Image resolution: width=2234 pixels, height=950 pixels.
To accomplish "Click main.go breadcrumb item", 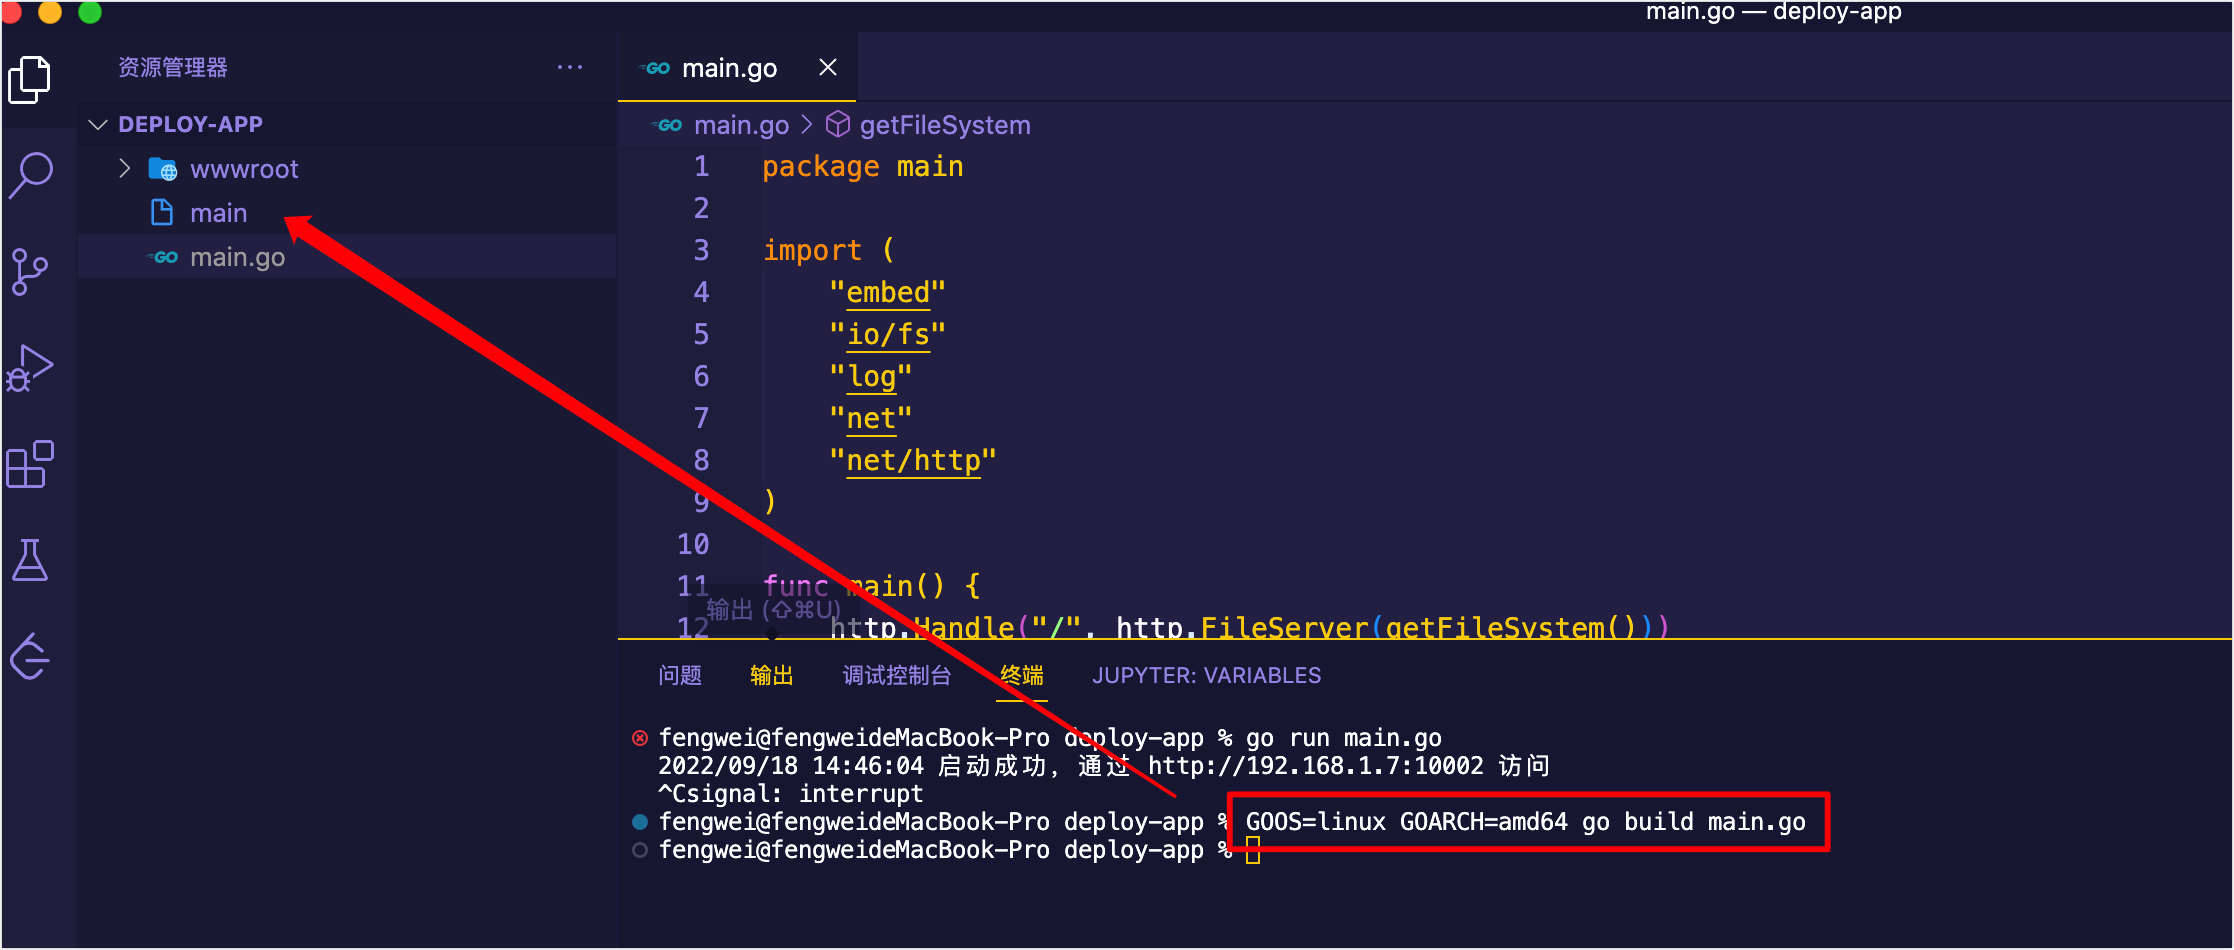I will point(740,125).
